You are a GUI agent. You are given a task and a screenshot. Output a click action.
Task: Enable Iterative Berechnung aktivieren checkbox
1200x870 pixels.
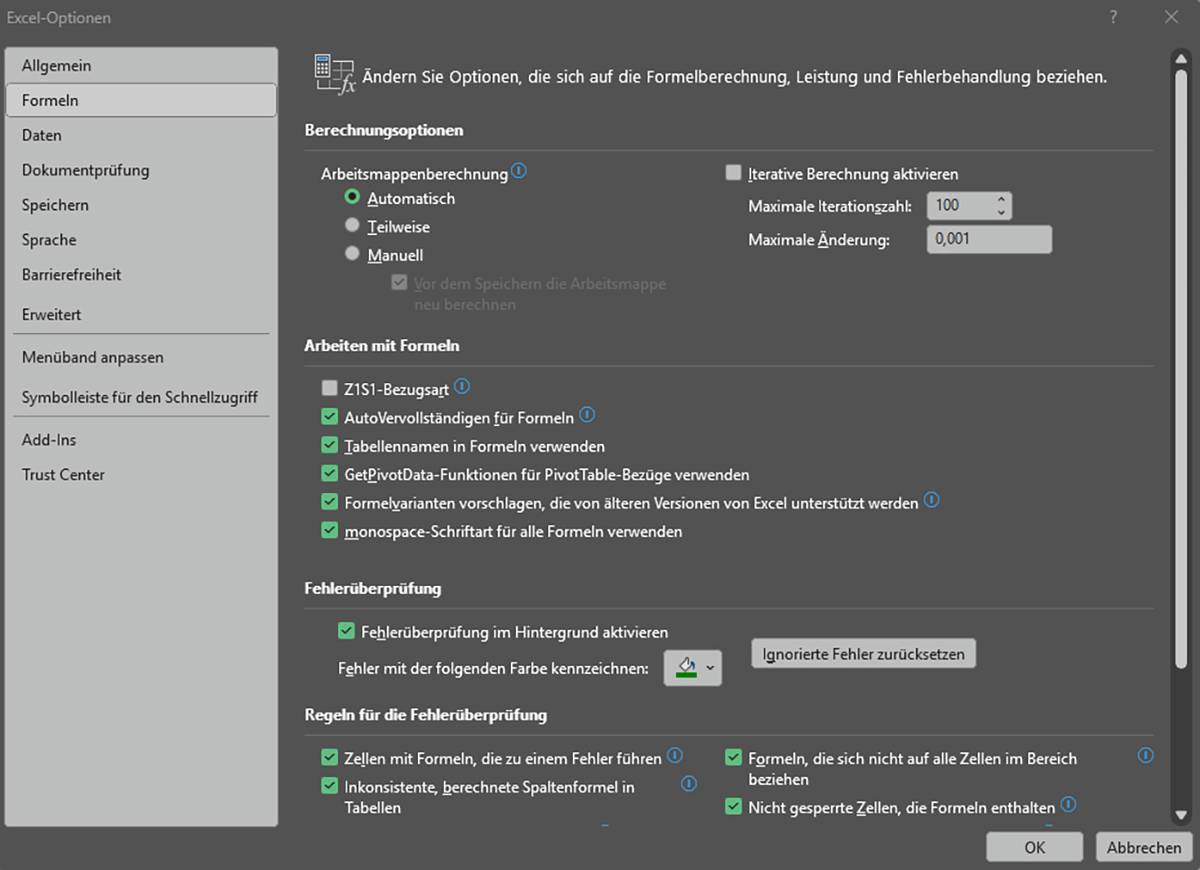(733, 173)
